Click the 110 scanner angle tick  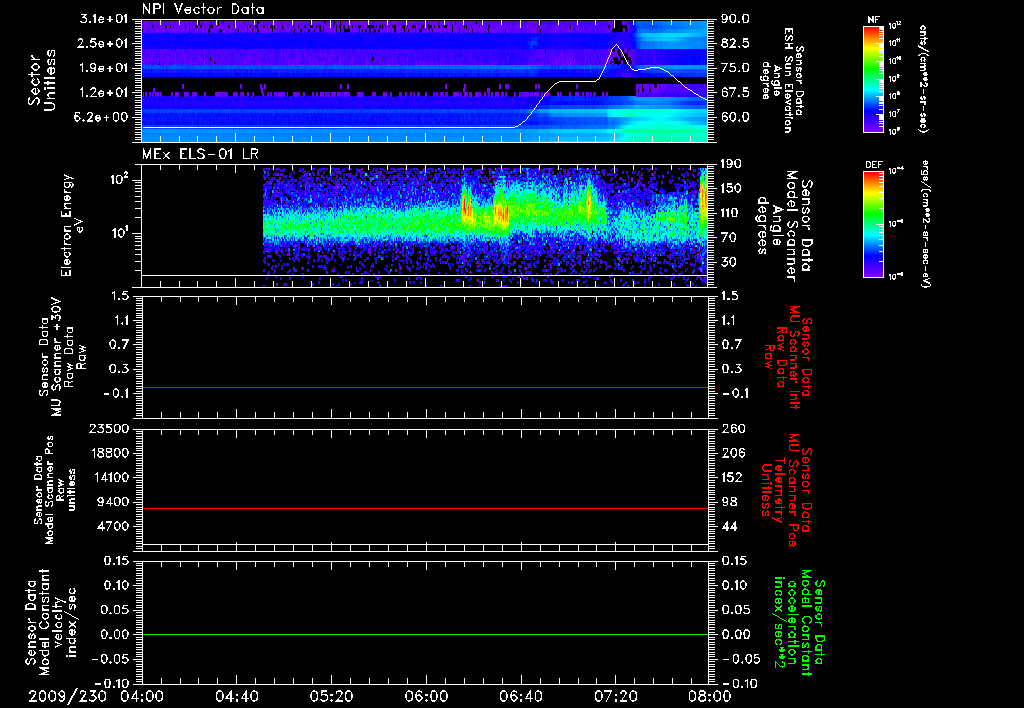[x=731, y=213]
